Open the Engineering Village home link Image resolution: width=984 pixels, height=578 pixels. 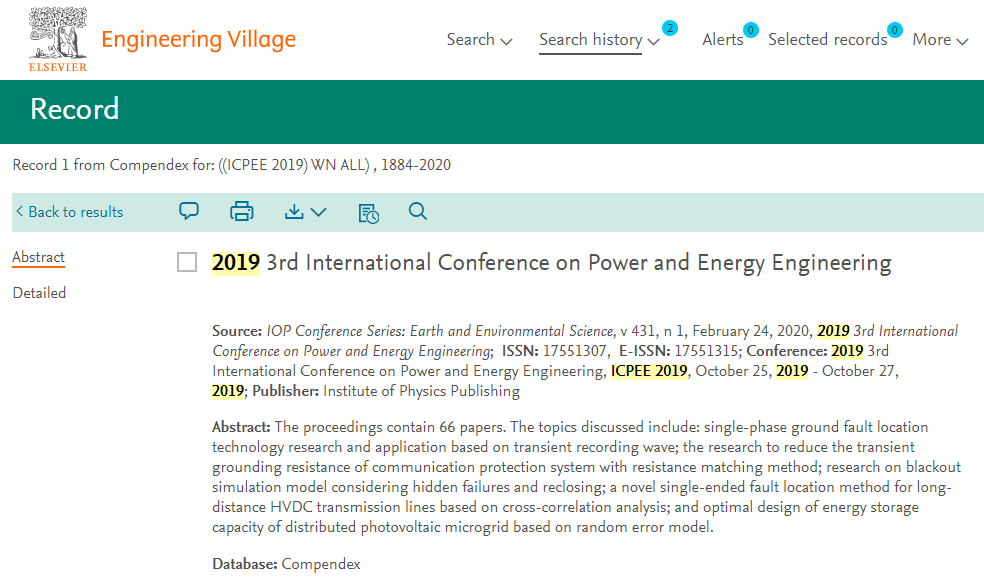198,40
